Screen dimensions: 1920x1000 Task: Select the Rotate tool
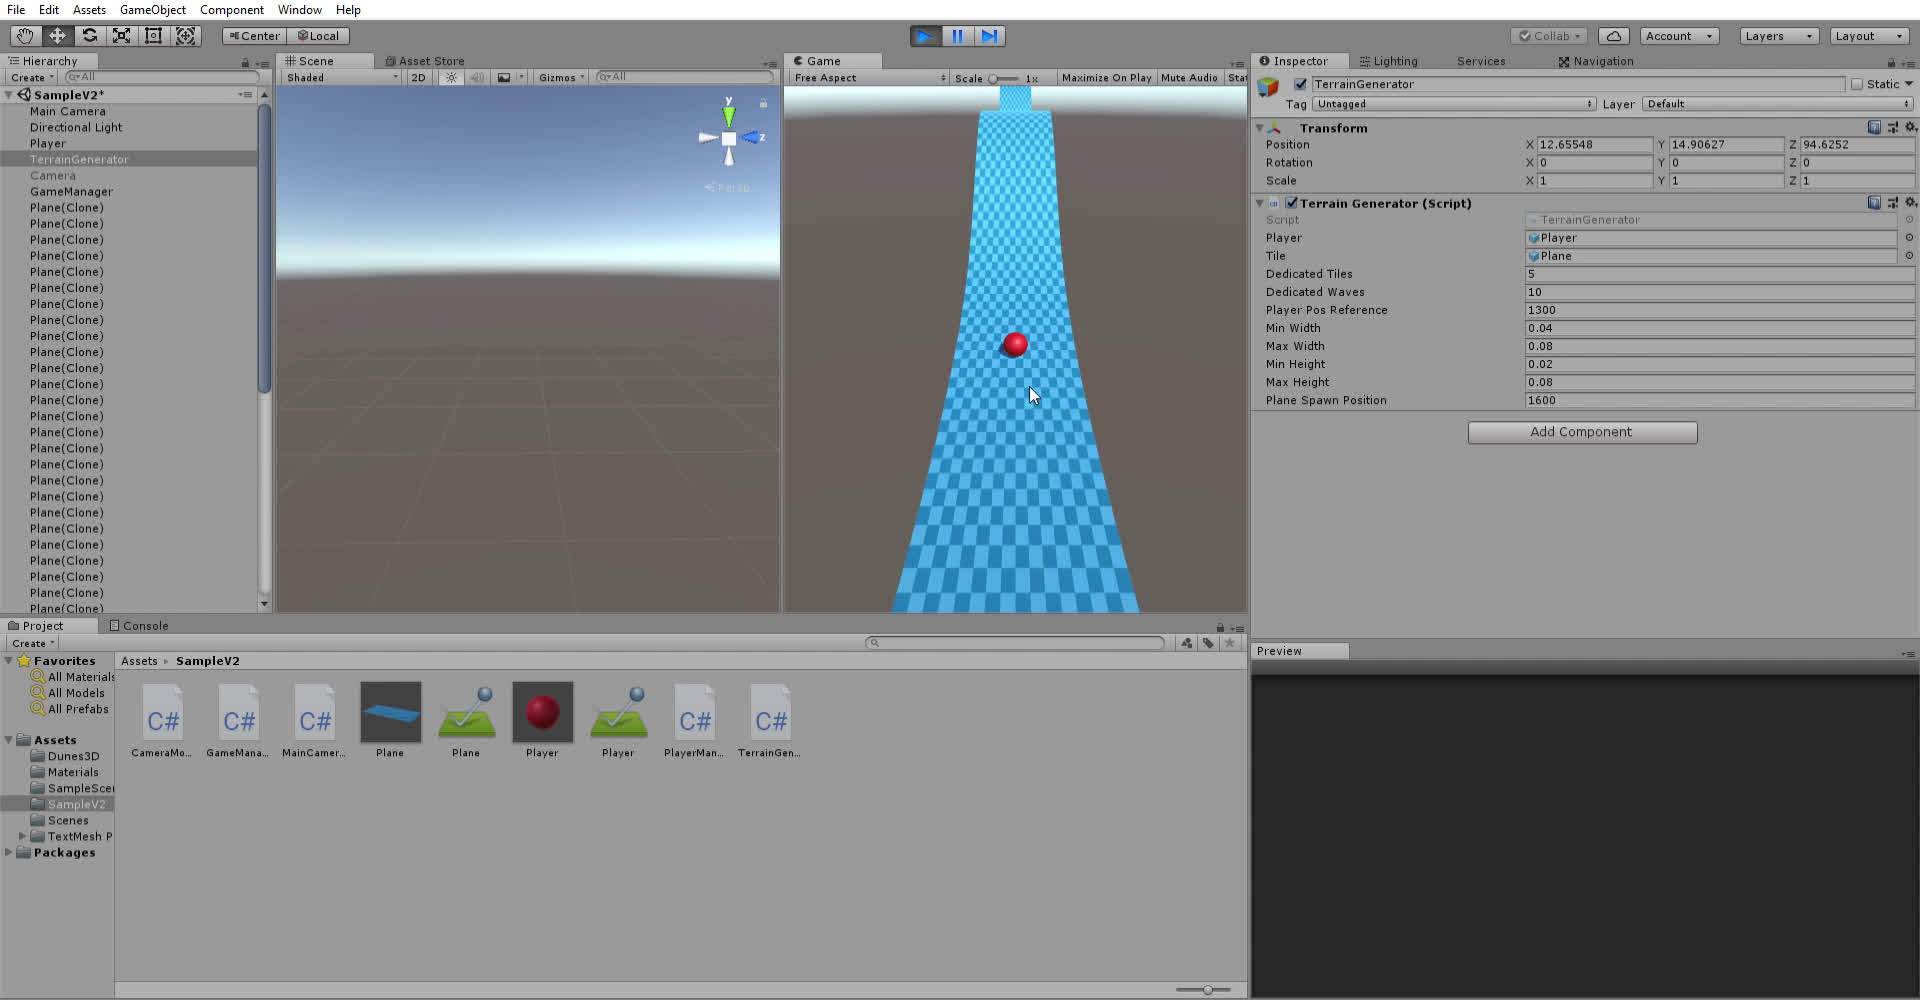[89, 35]
